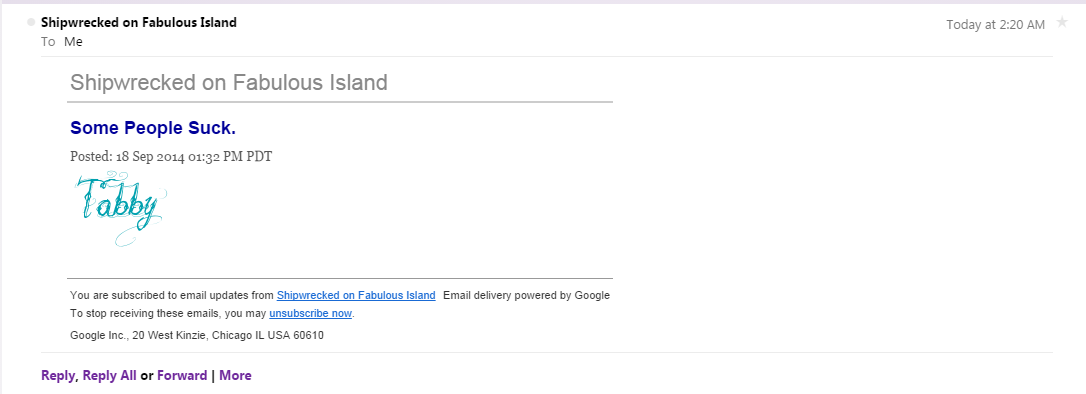
Task: Click the sender name in bold header
Action: tap(139, 23)
